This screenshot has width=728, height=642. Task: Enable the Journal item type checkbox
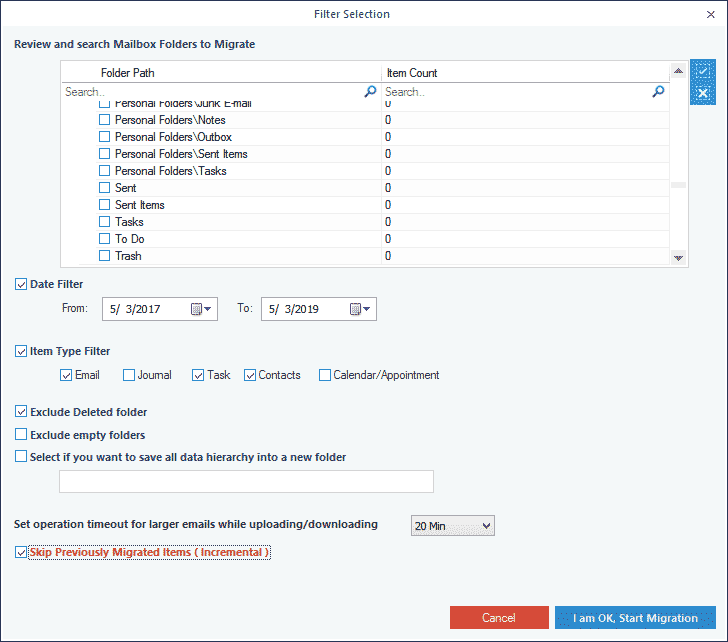(x=129, y=375)
